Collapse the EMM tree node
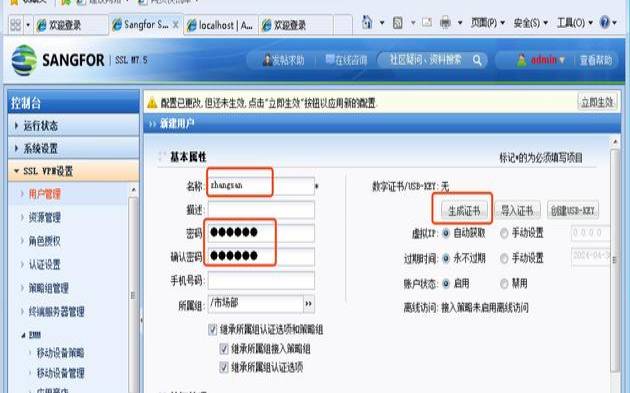Screen dimensions: 630x393 coord(23,335)
